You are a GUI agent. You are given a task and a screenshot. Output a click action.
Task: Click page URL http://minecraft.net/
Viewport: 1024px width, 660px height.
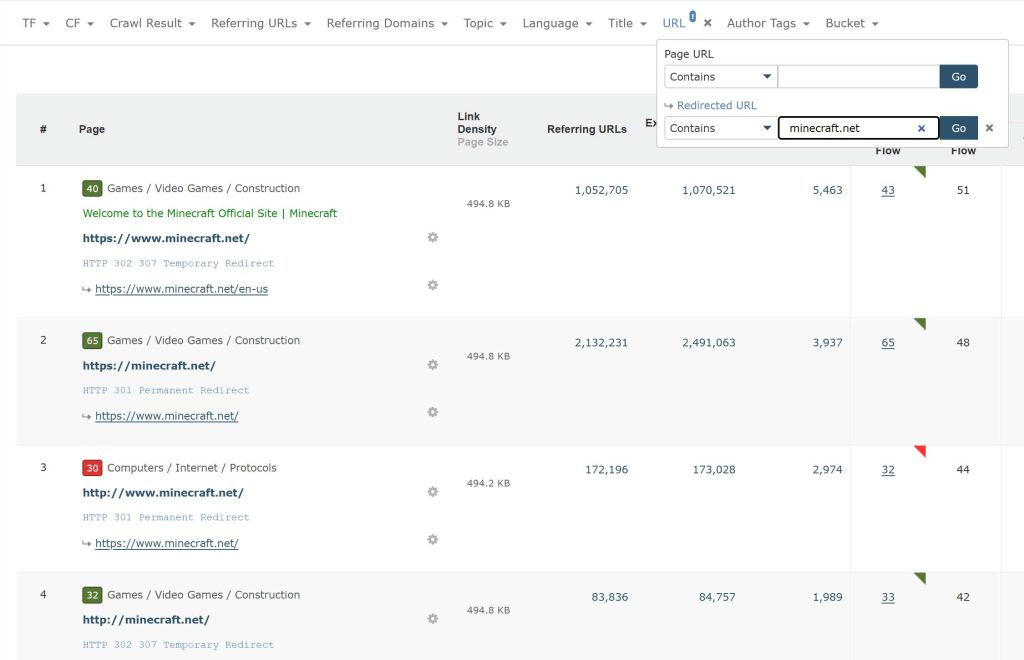[146, 620]
